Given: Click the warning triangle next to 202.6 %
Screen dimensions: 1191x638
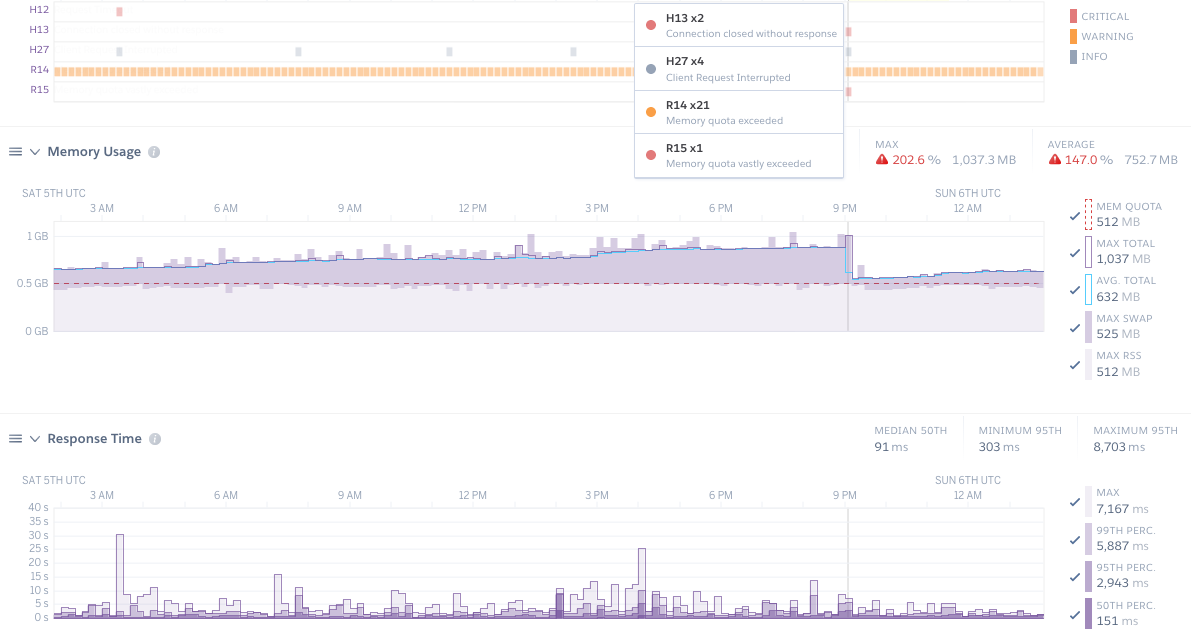Looking at the screenshot, I should click(x=882, y=160).
